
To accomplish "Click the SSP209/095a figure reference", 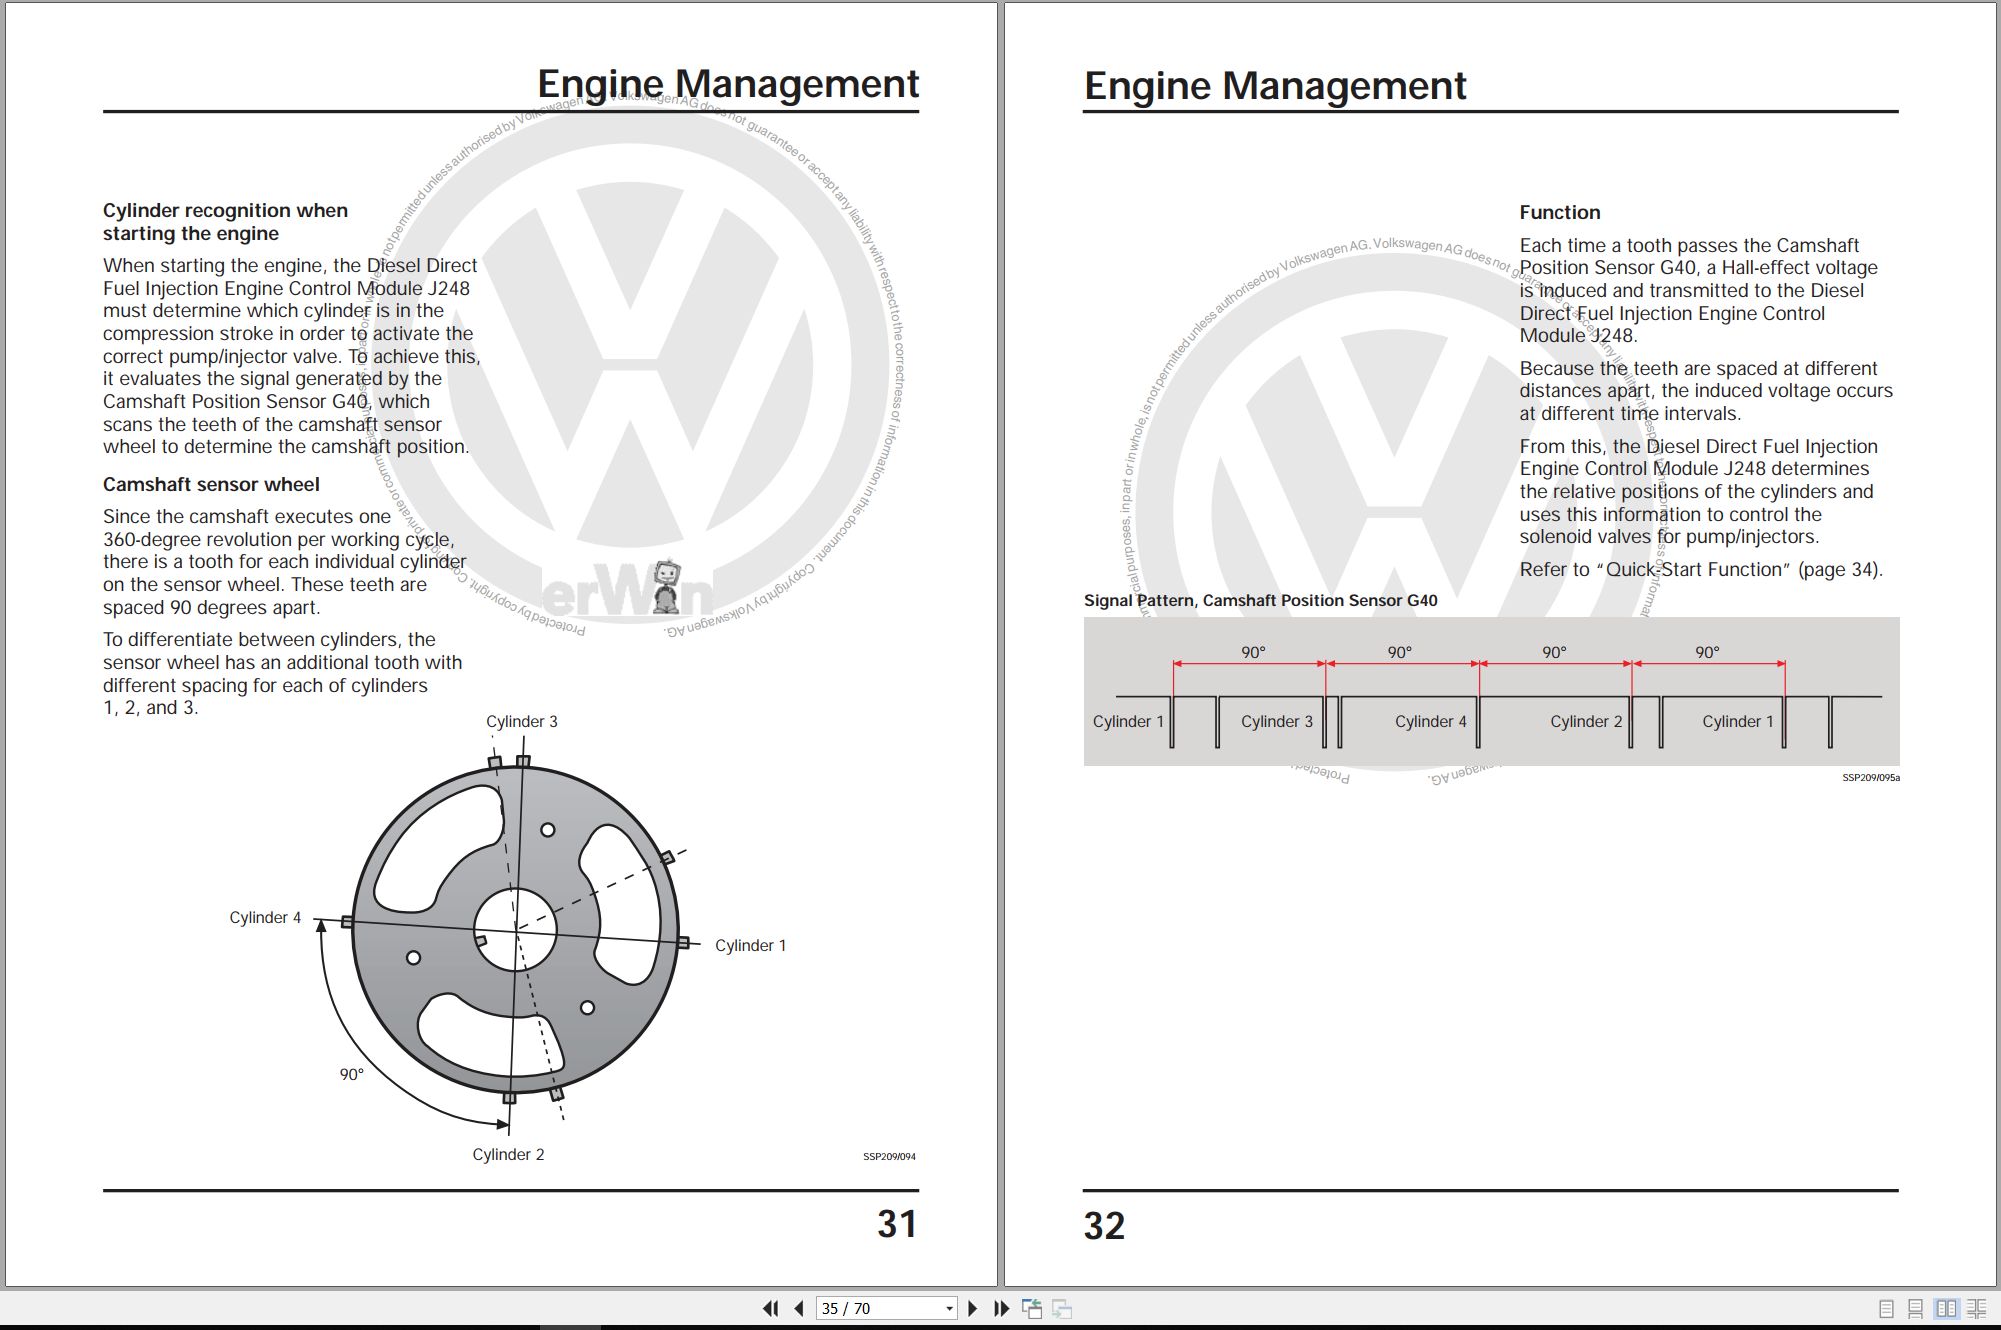I will (x=1871, y=777).
